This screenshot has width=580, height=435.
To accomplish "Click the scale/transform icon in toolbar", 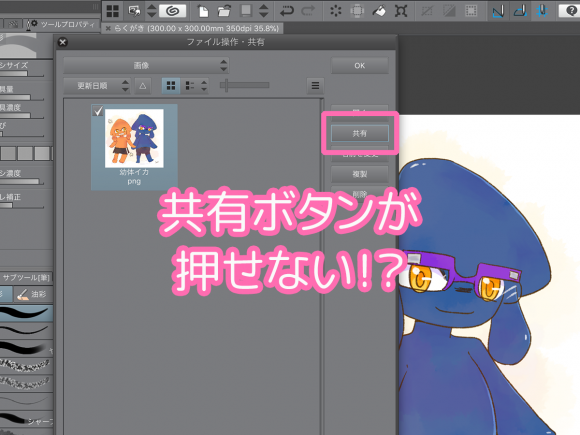I will 401,11.
